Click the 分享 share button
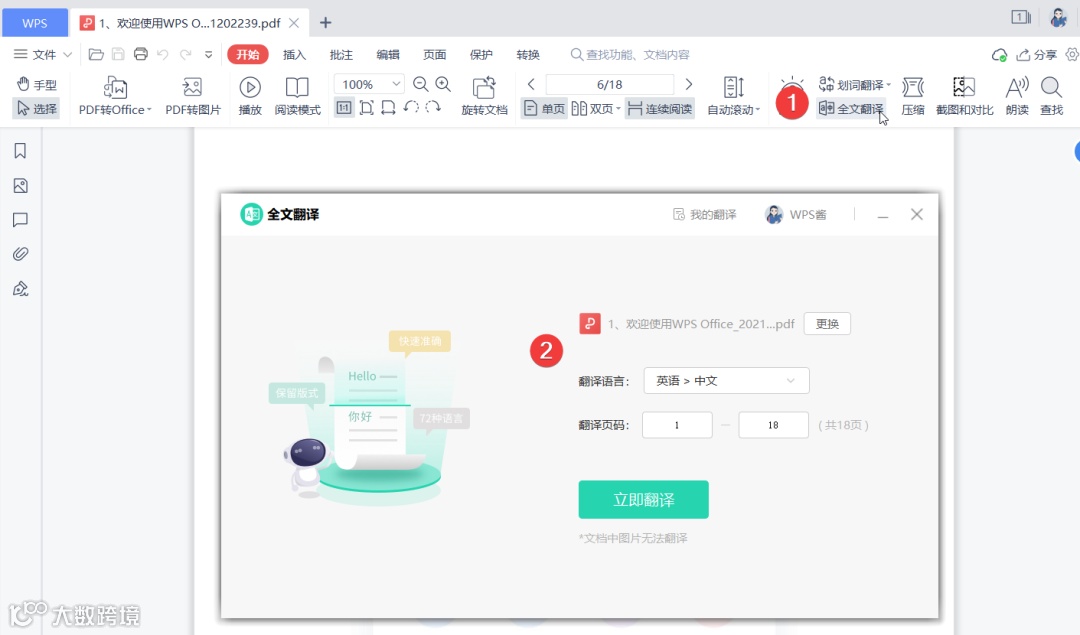This screenshot has height=635, width=1080. click(1037, 54)
